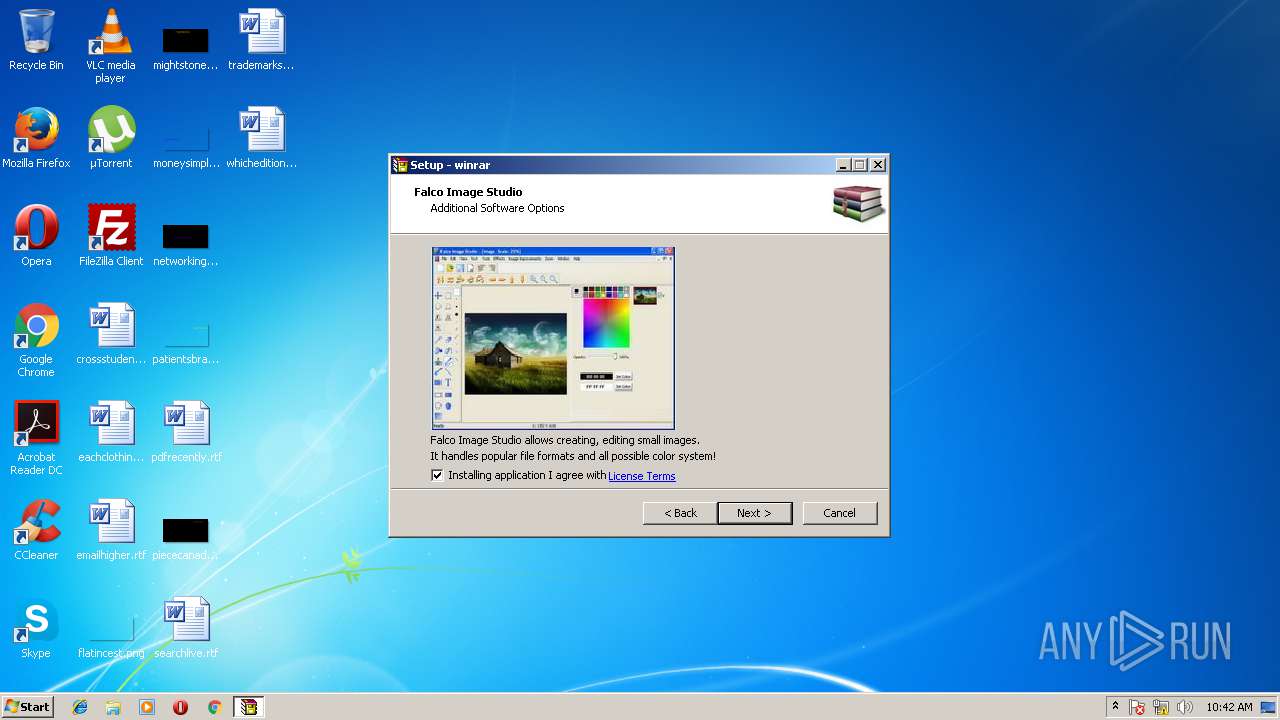This screenshot has height=720, width=1280.
Task: Select the emailhigher.rtf file icon
Action: (111, 530)
